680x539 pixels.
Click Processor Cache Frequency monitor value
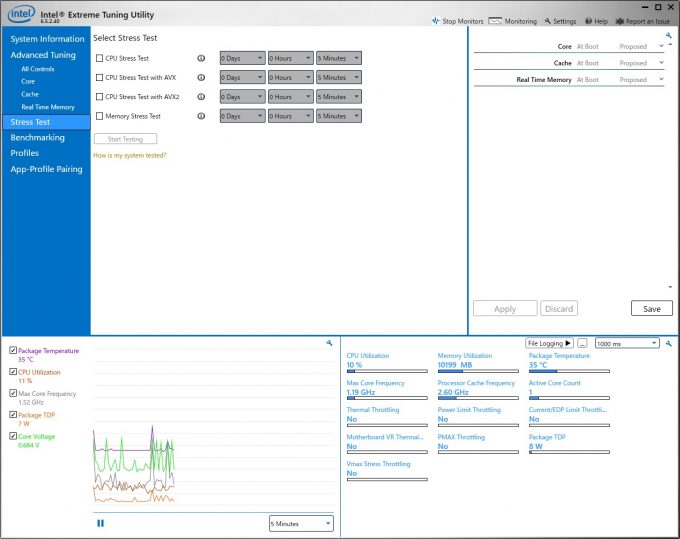click(x=453, y=392)
